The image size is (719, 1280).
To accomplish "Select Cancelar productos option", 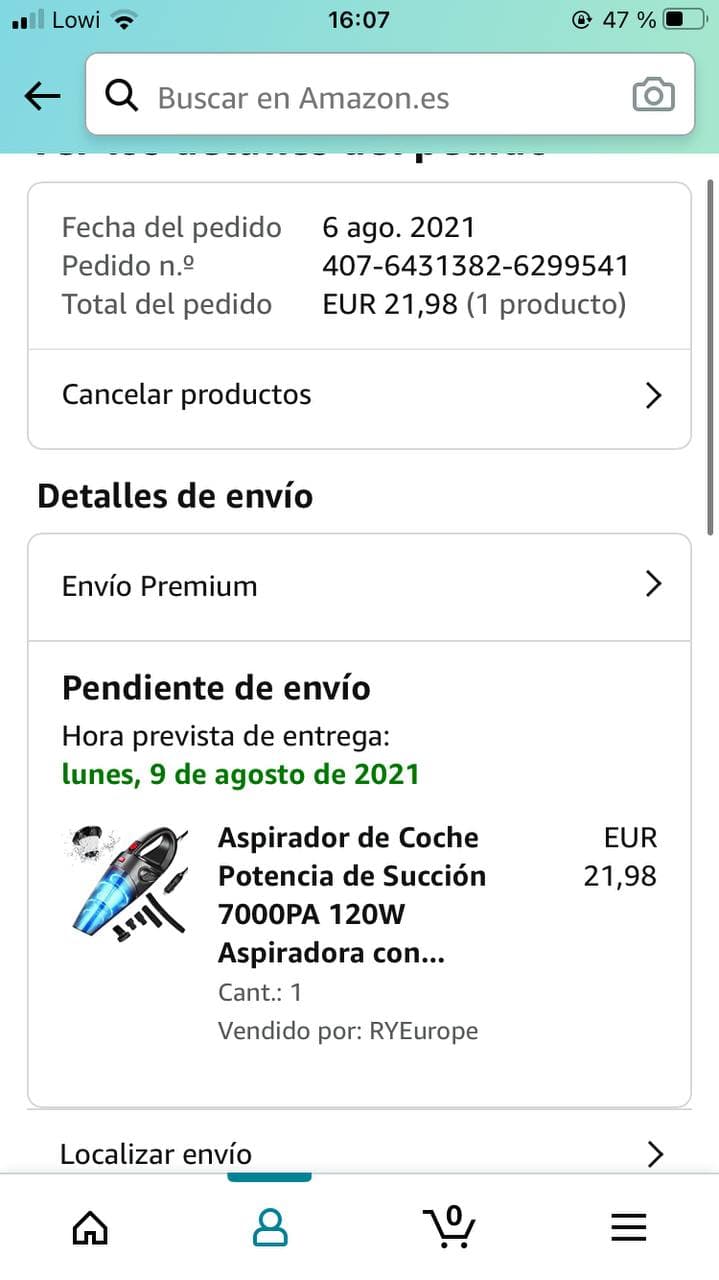I will tap(187, 395).
